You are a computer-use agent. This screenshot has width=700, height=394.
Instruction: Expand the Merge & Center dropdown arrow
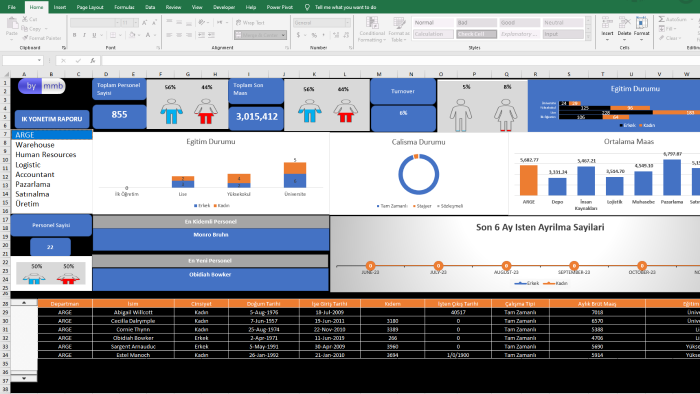point(283,35)
